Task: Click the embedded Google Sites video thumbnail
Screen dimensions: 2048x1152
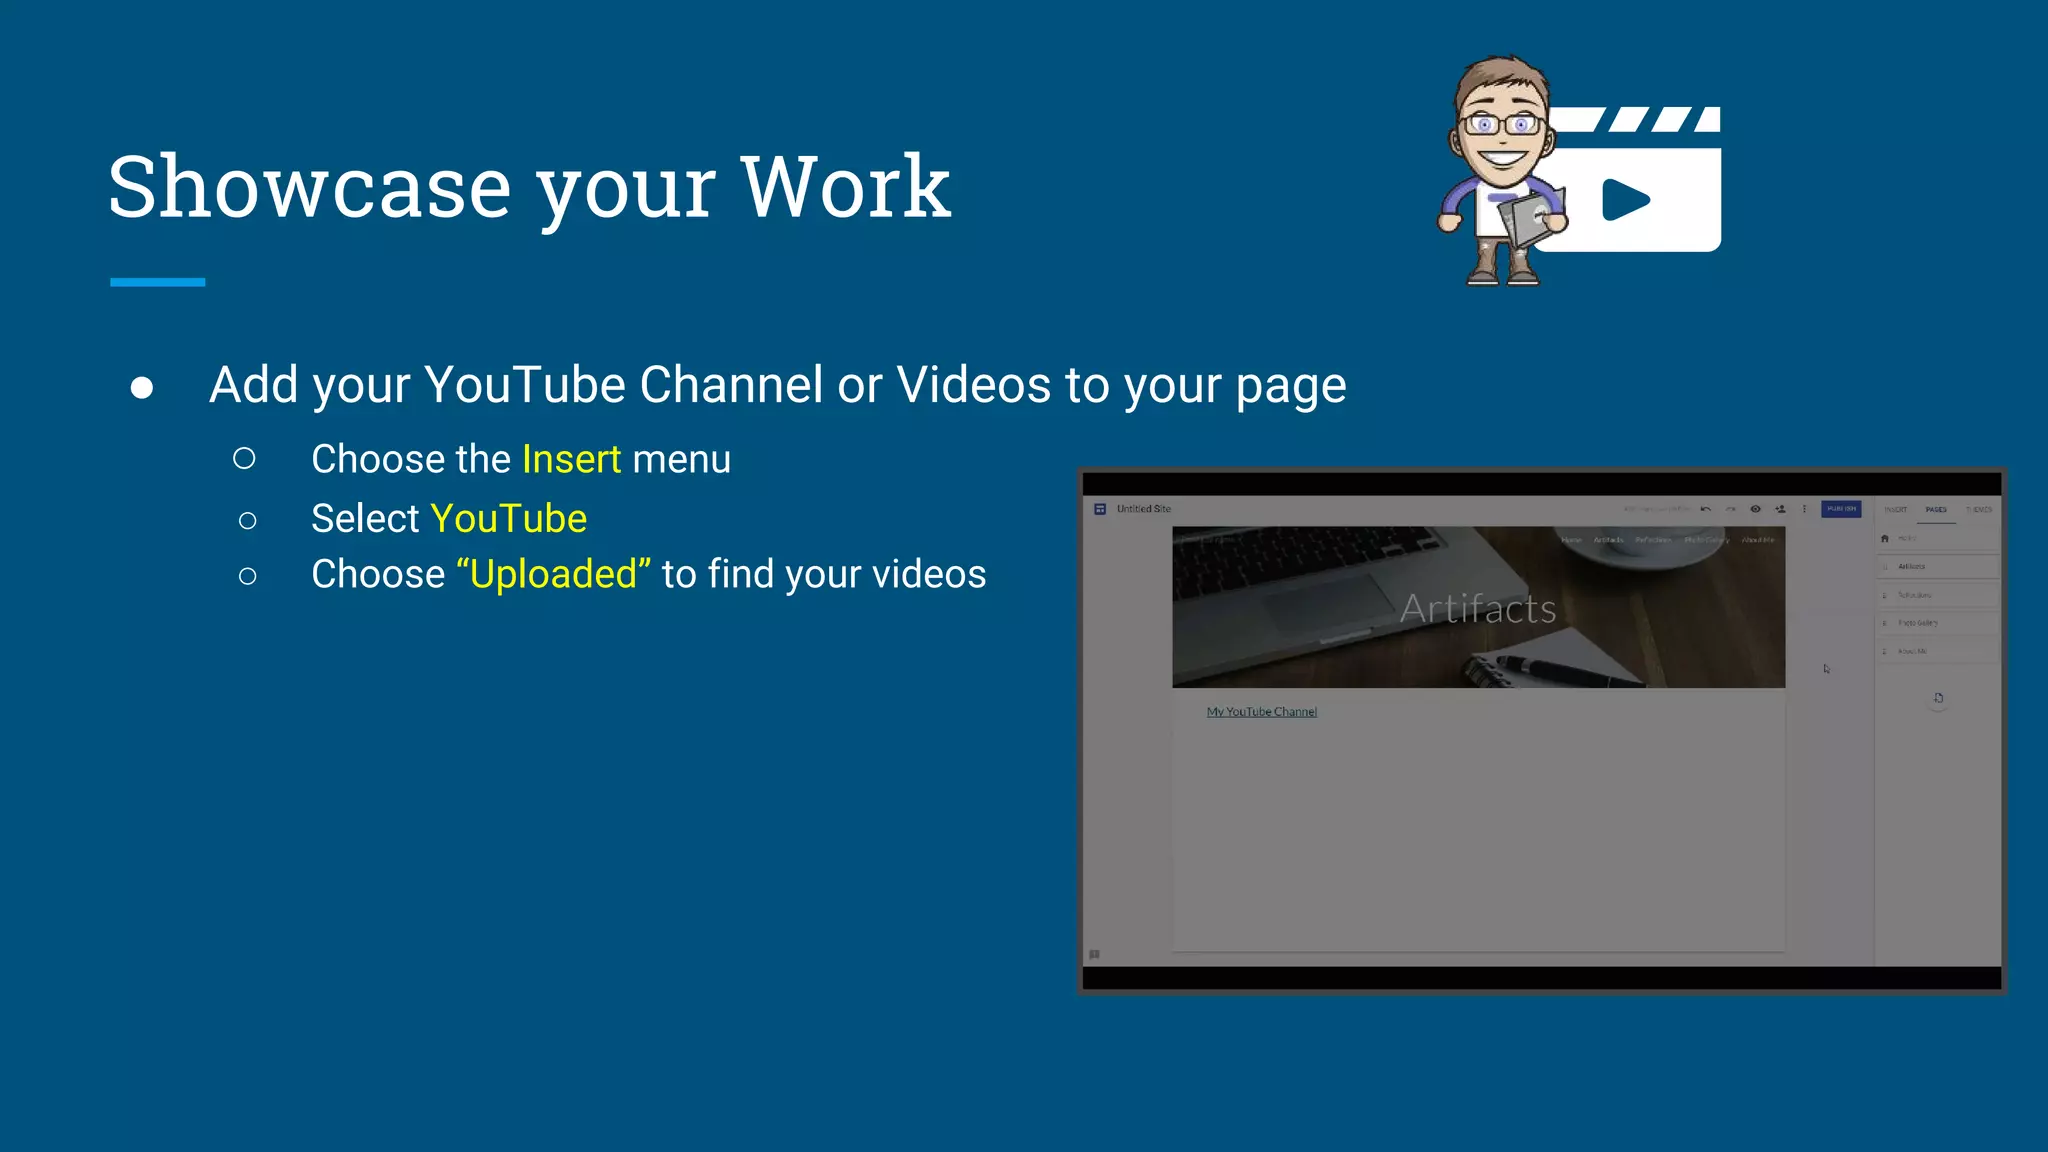Action: (1542, 731)
